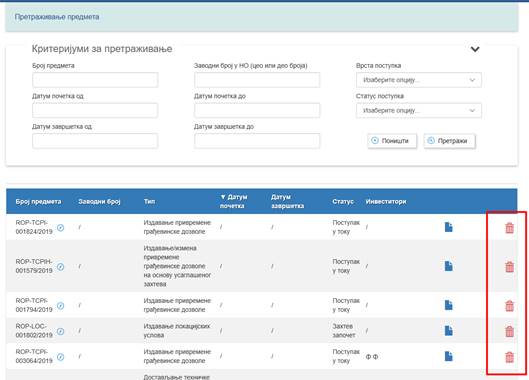Viewport: 529px width, 380px height.
Task: Focus the Број предмета input field
Action: (x=95, y=80)
